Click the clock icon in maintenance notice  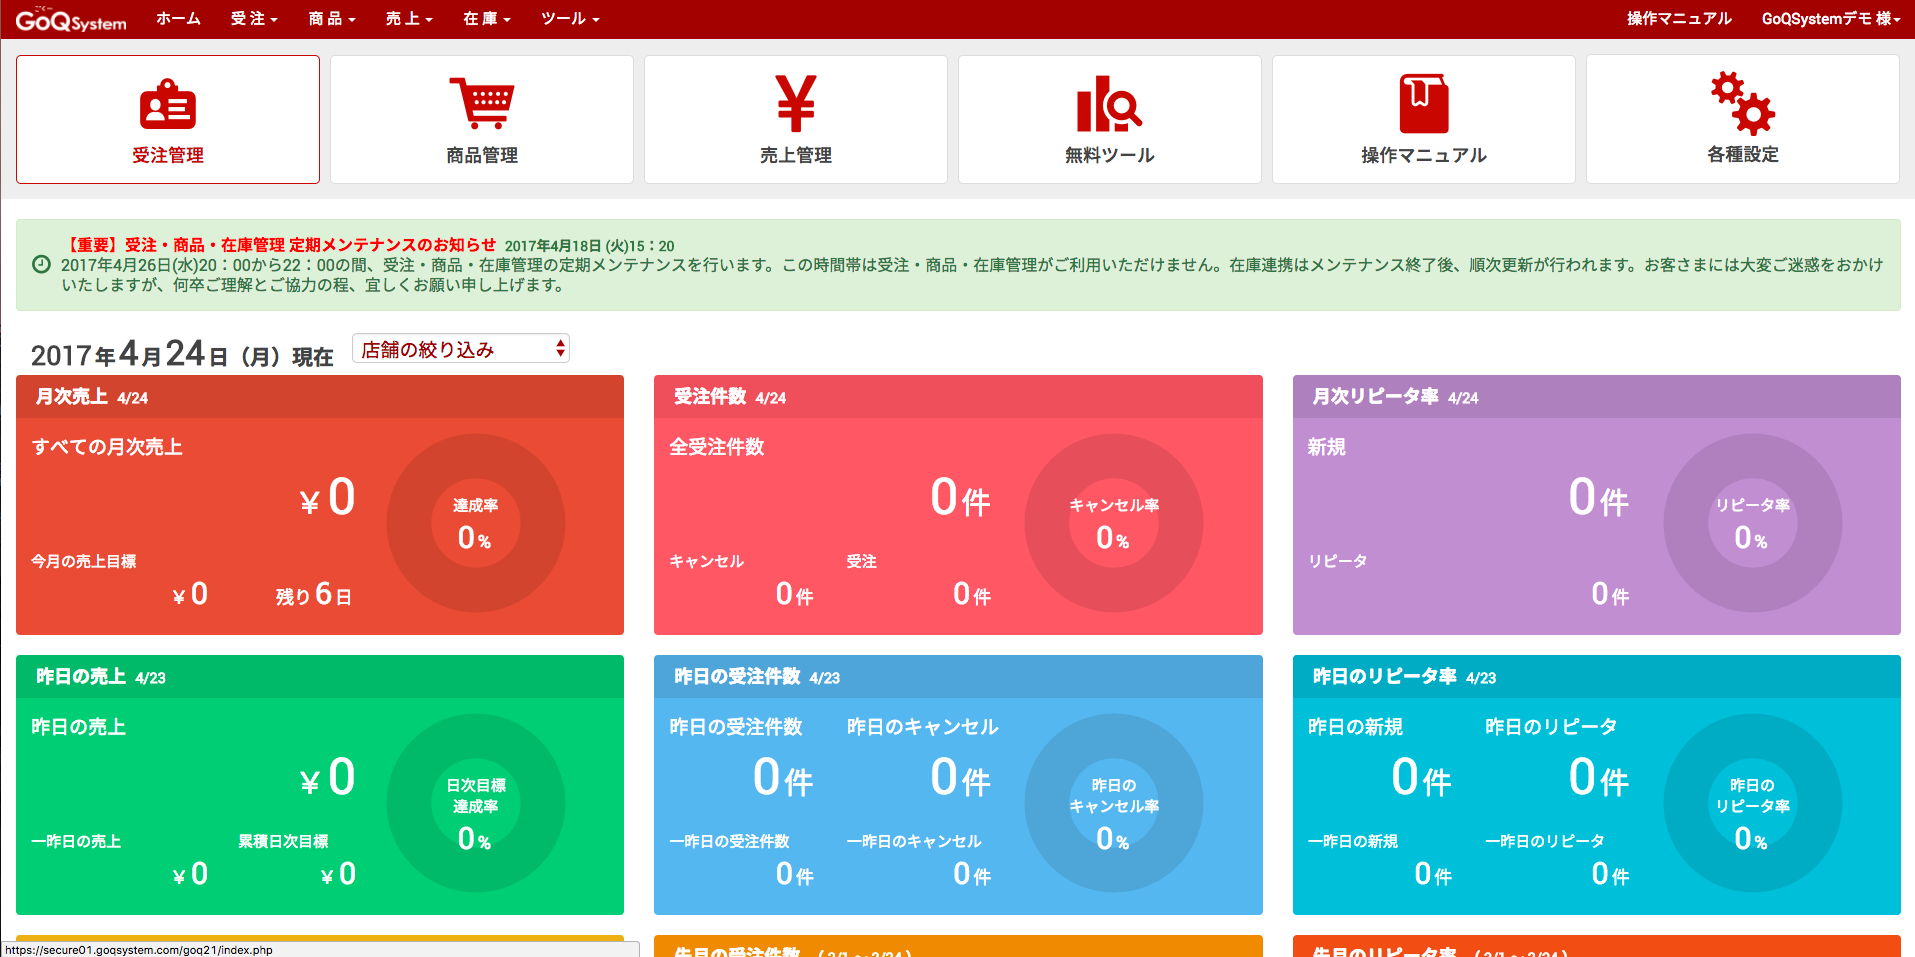41,265
